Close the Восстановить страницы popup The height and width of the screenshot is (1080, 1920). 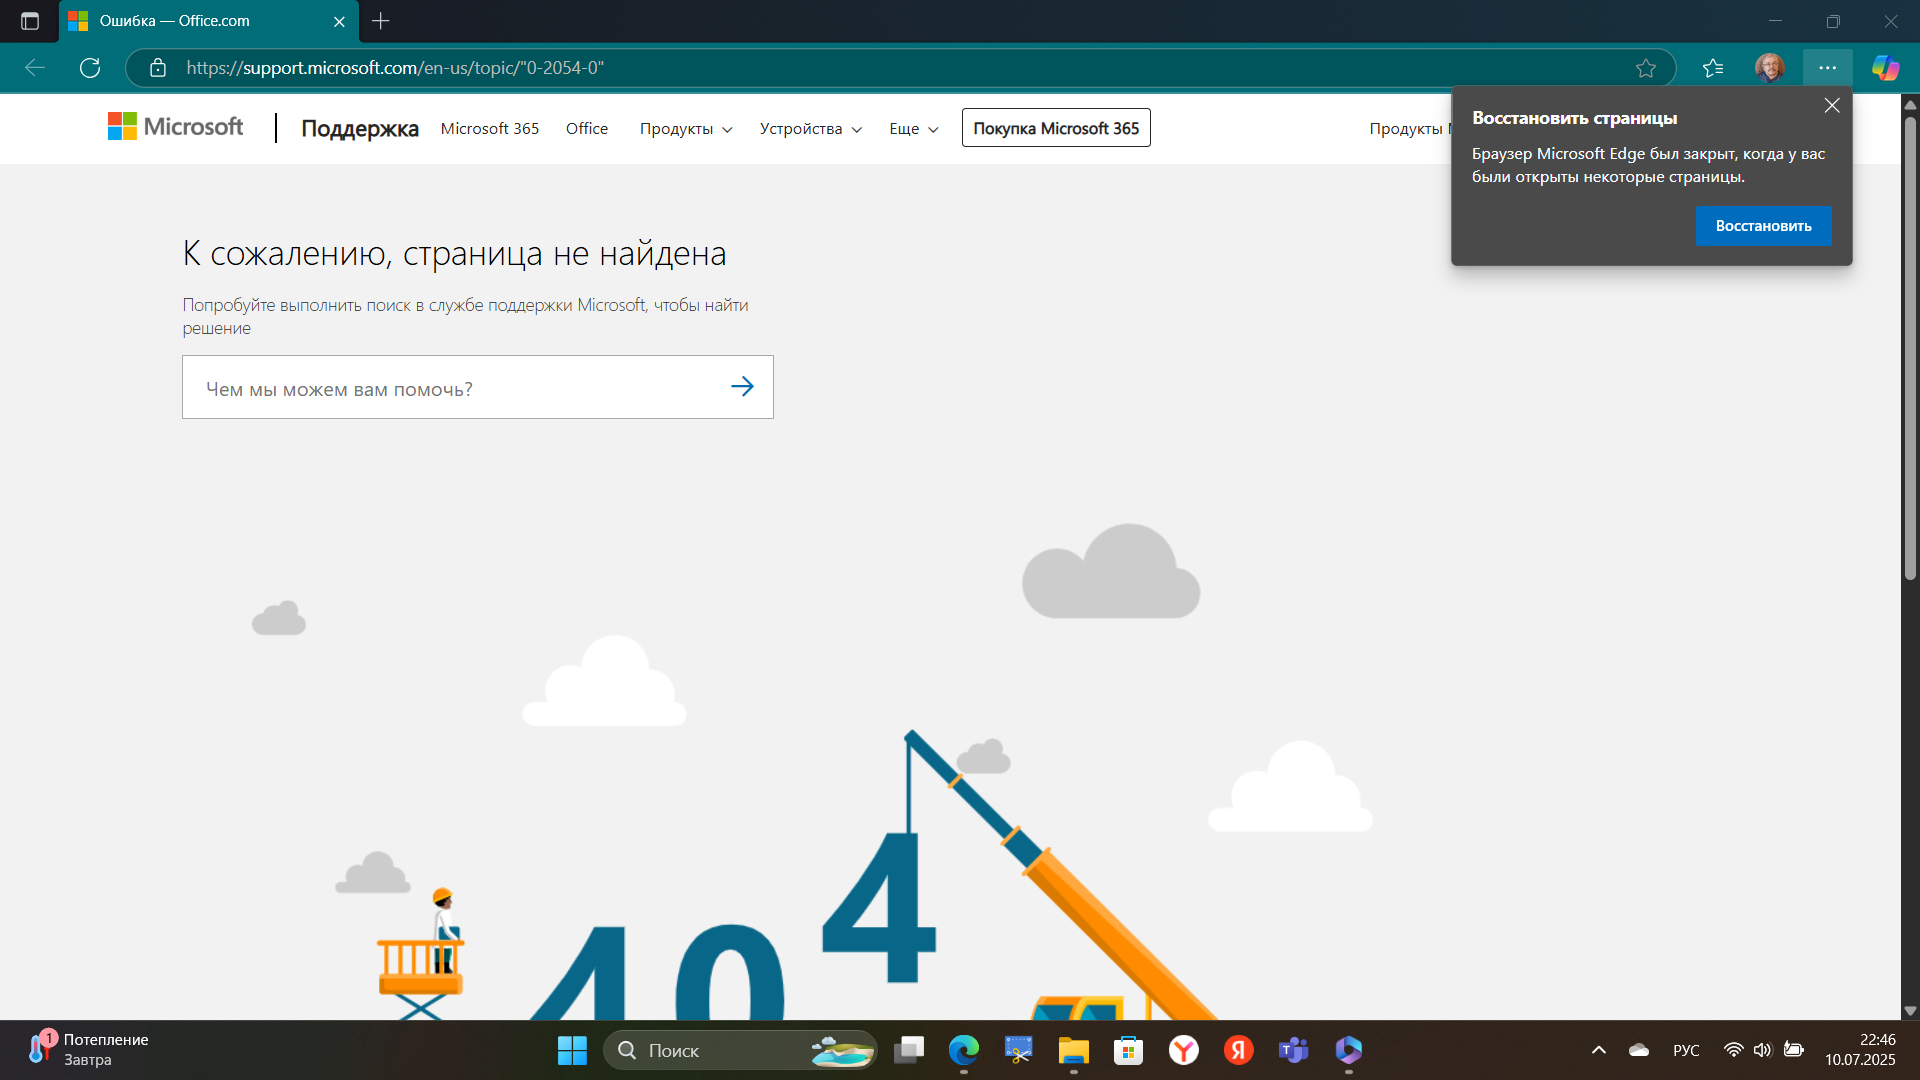(1831, 106)
